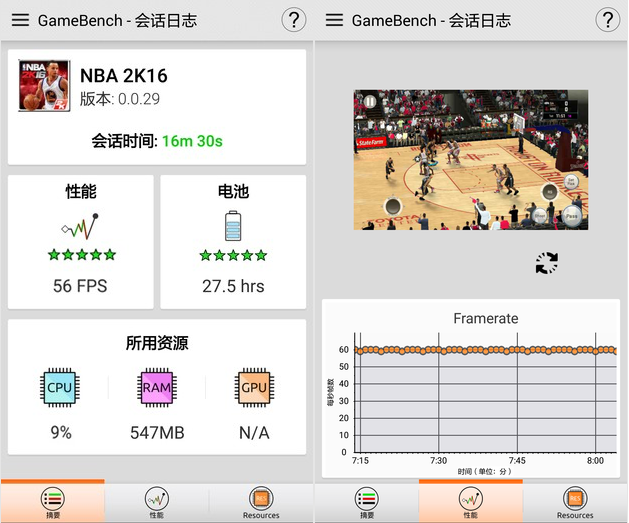Select 性能 tab on right screen

coord(471,503)
